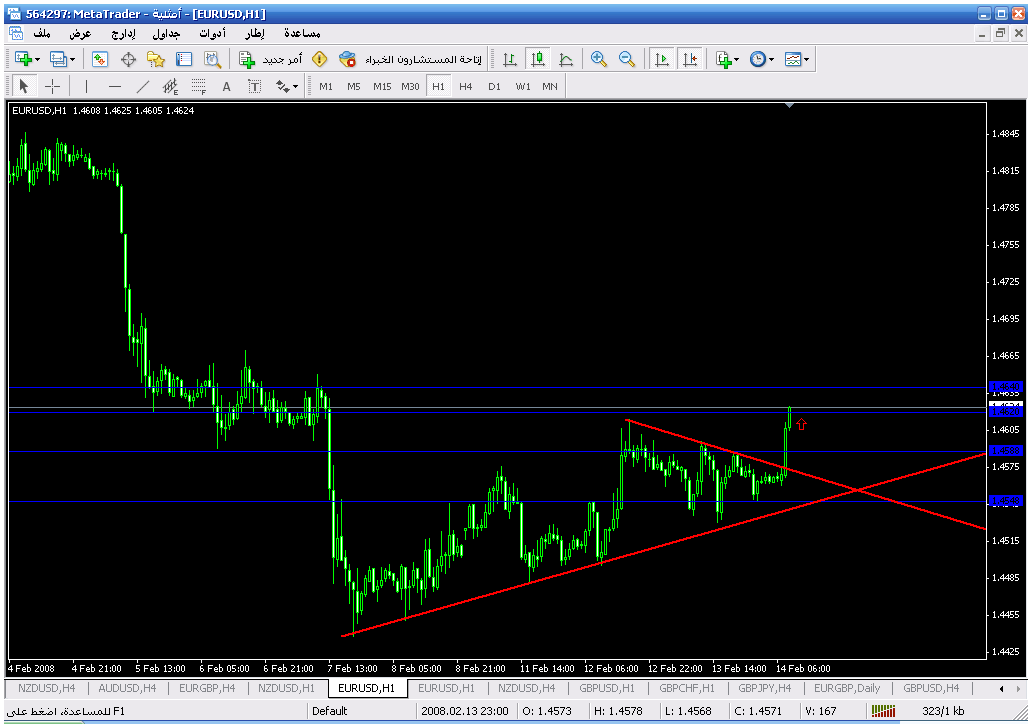Insert a text label with the T tool
This screenshot has width=1032, height=724.
(255, 86)
